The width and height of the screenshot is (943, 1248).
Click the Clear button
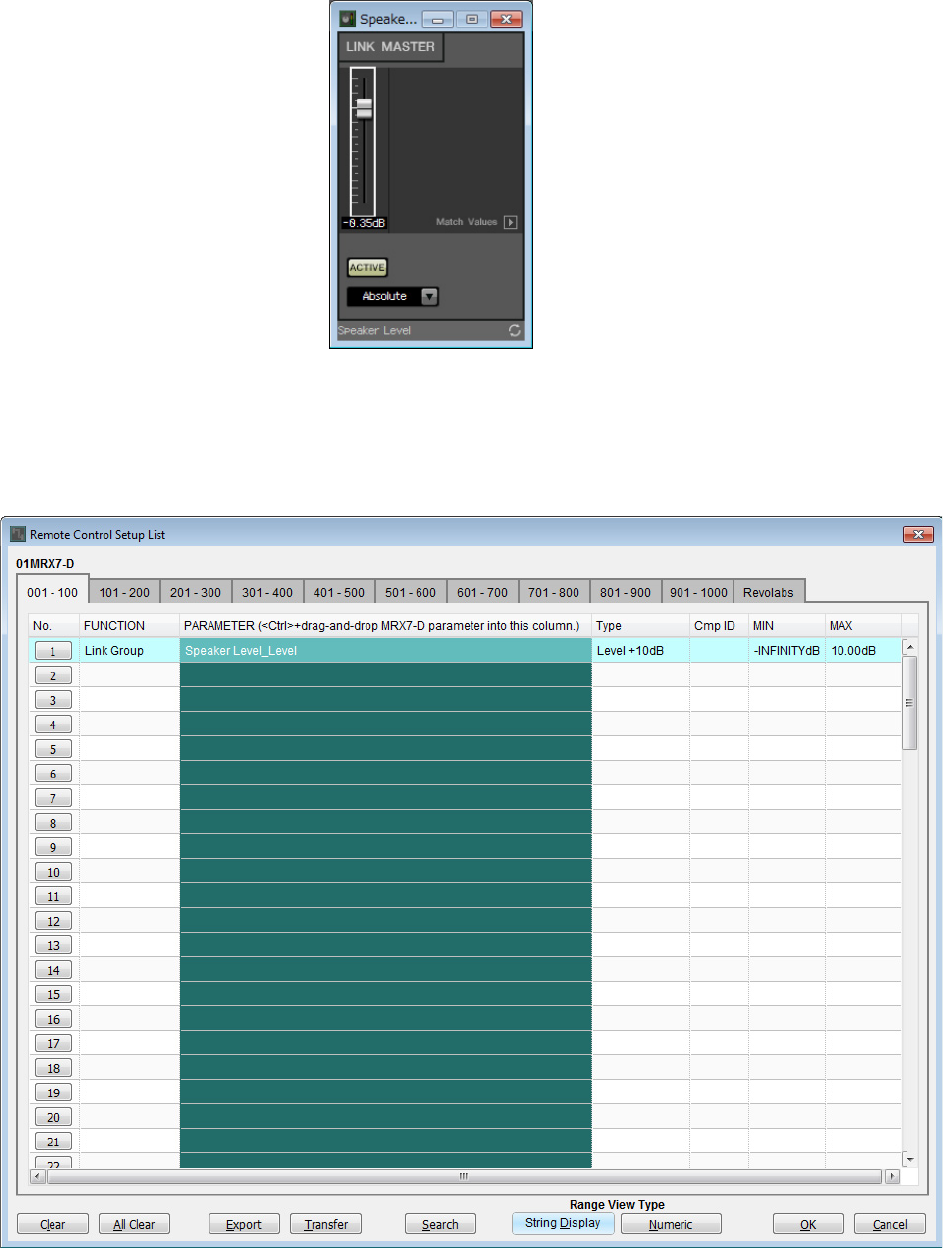tap(53, 1224)
